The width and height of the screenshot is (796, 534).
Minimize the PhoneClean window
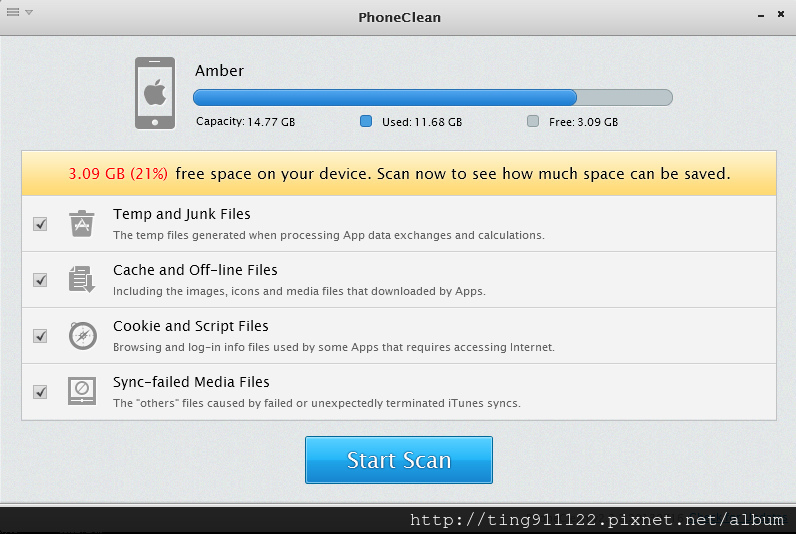pos(760,15)
